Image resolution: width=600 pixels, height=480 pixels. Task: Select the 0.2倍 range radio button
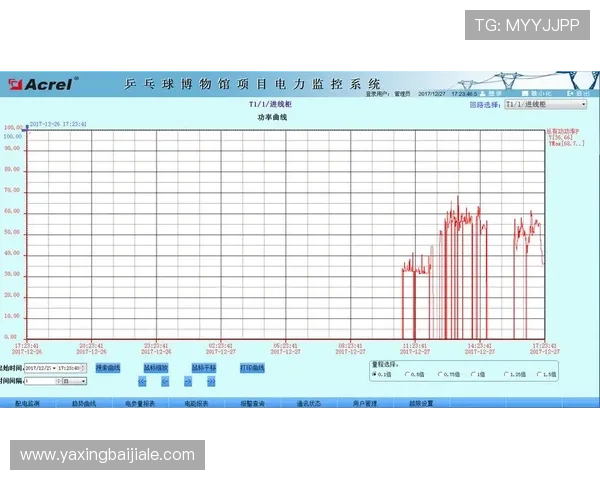375,374
